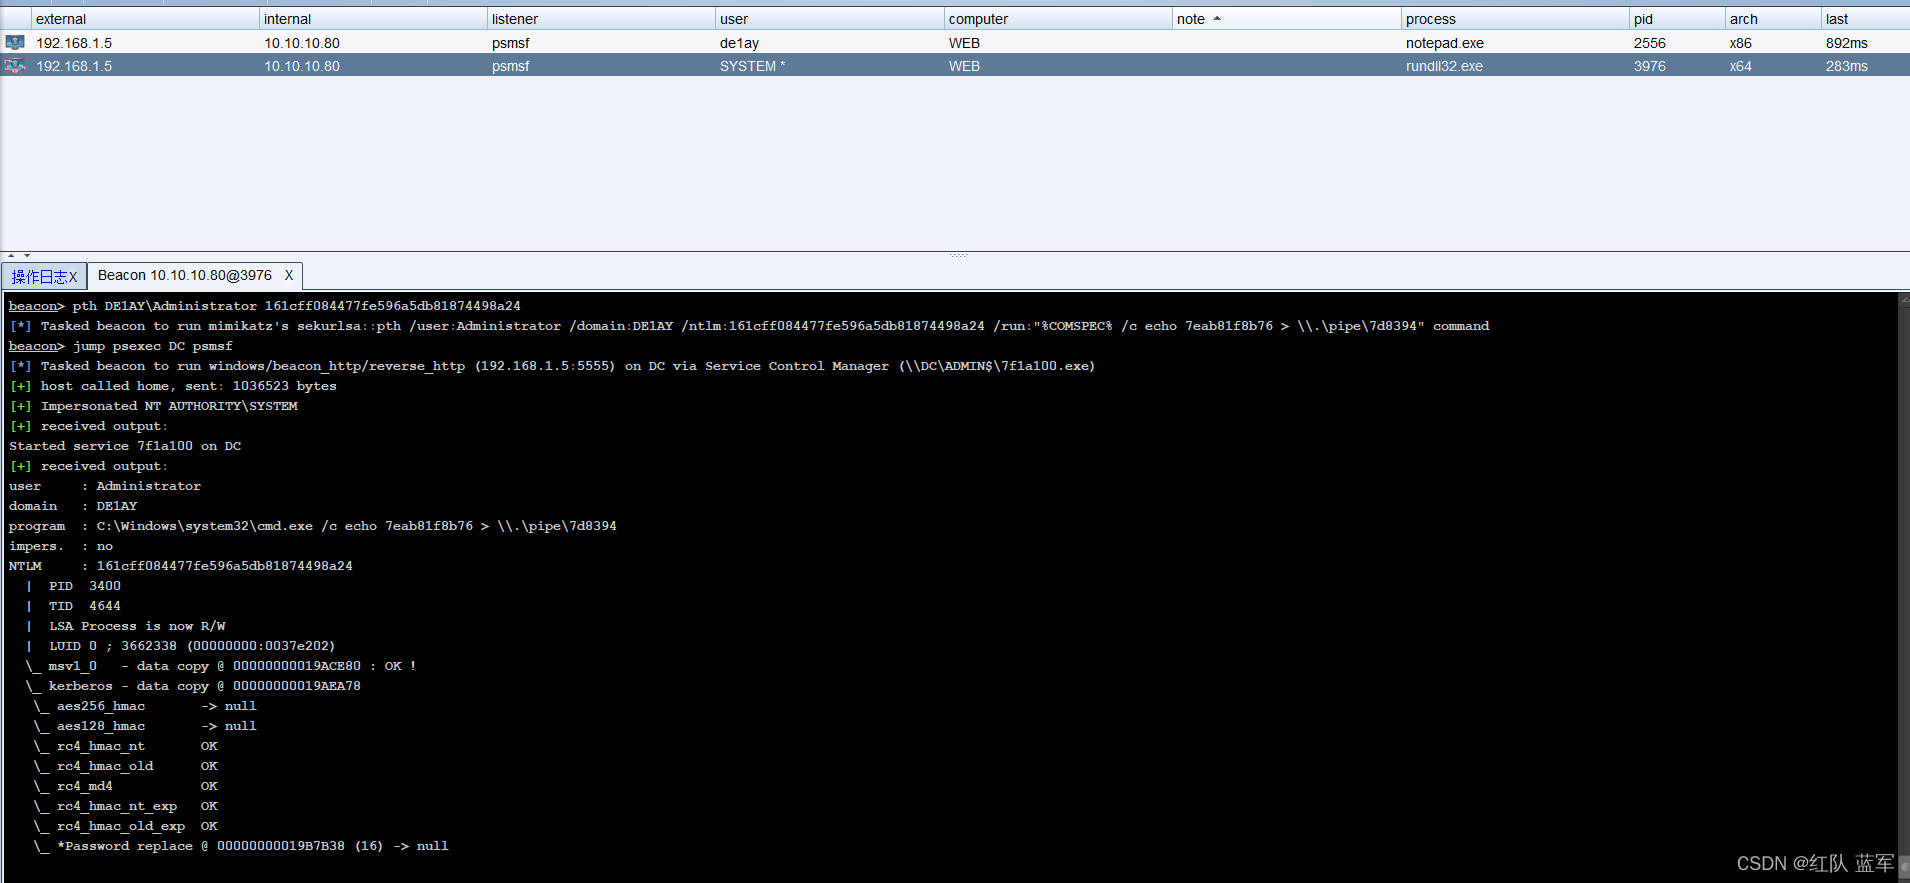Click the console vertical scrollbar
This screenshot has width=1910, height=883.
point(1903,587)
